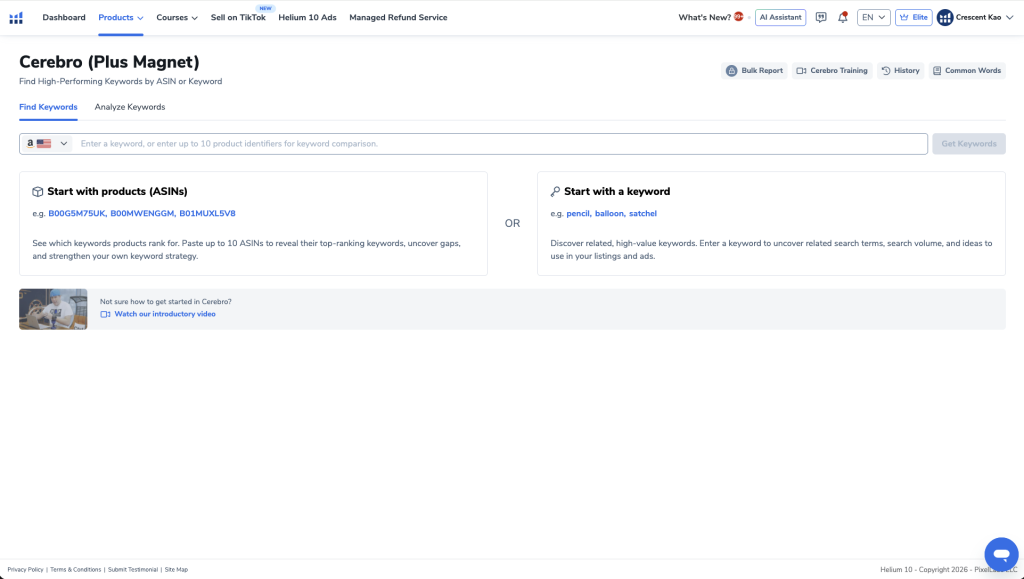Click the AI Assistant button
1024x579 pixels.
pyautogui.click(x=780, y=17)
